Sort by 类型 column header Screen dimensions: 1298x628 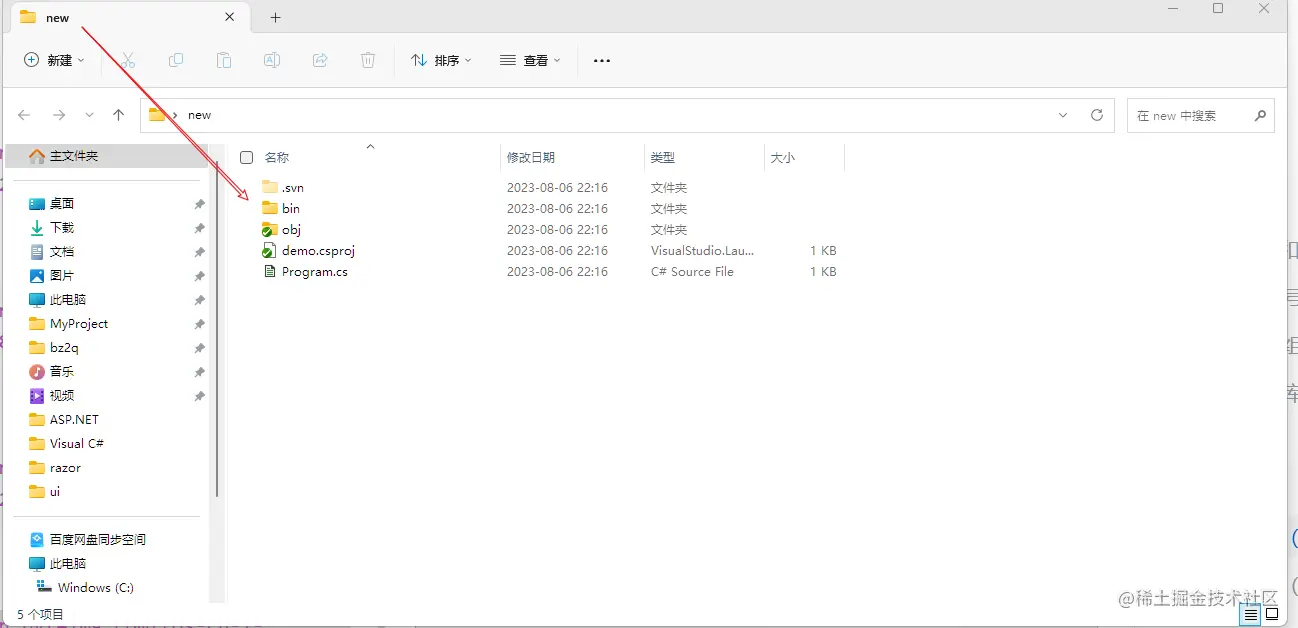coord(663,157)
